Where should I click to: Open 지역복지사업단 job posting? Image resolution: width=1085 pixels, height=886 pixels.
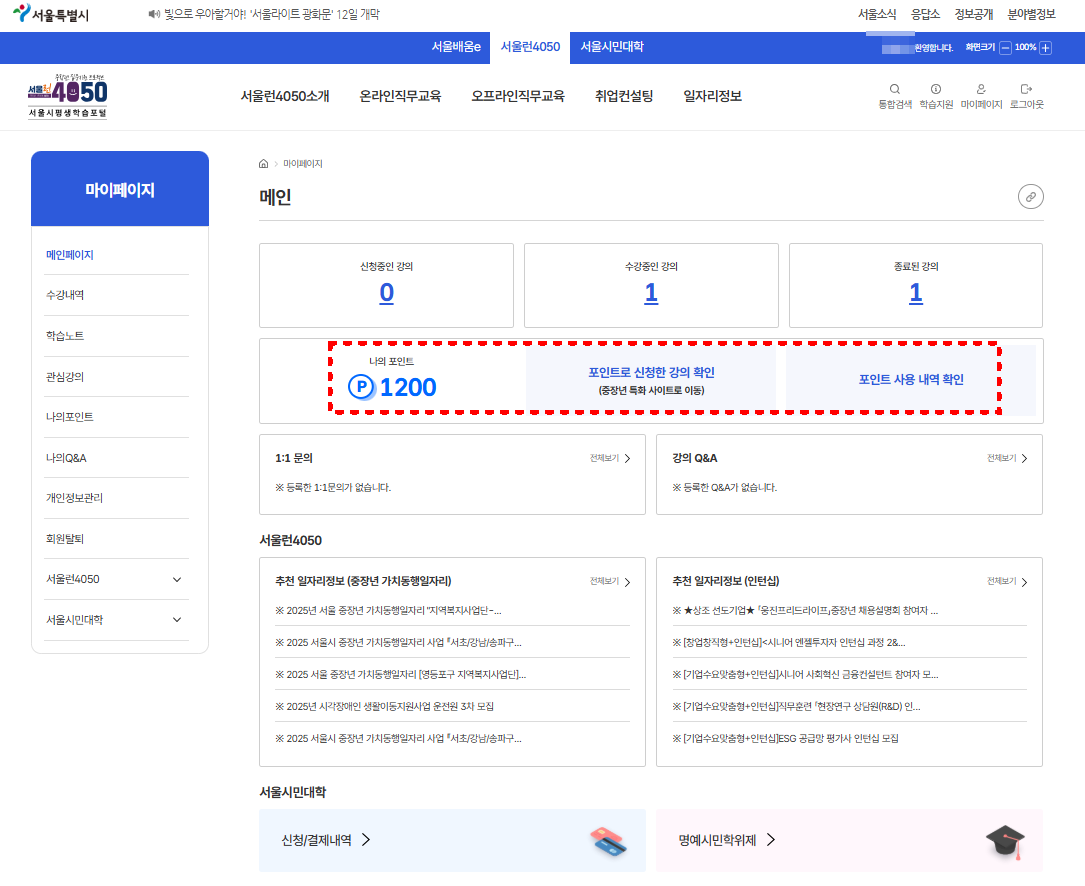pyautogui.click(x=388, y=611)
